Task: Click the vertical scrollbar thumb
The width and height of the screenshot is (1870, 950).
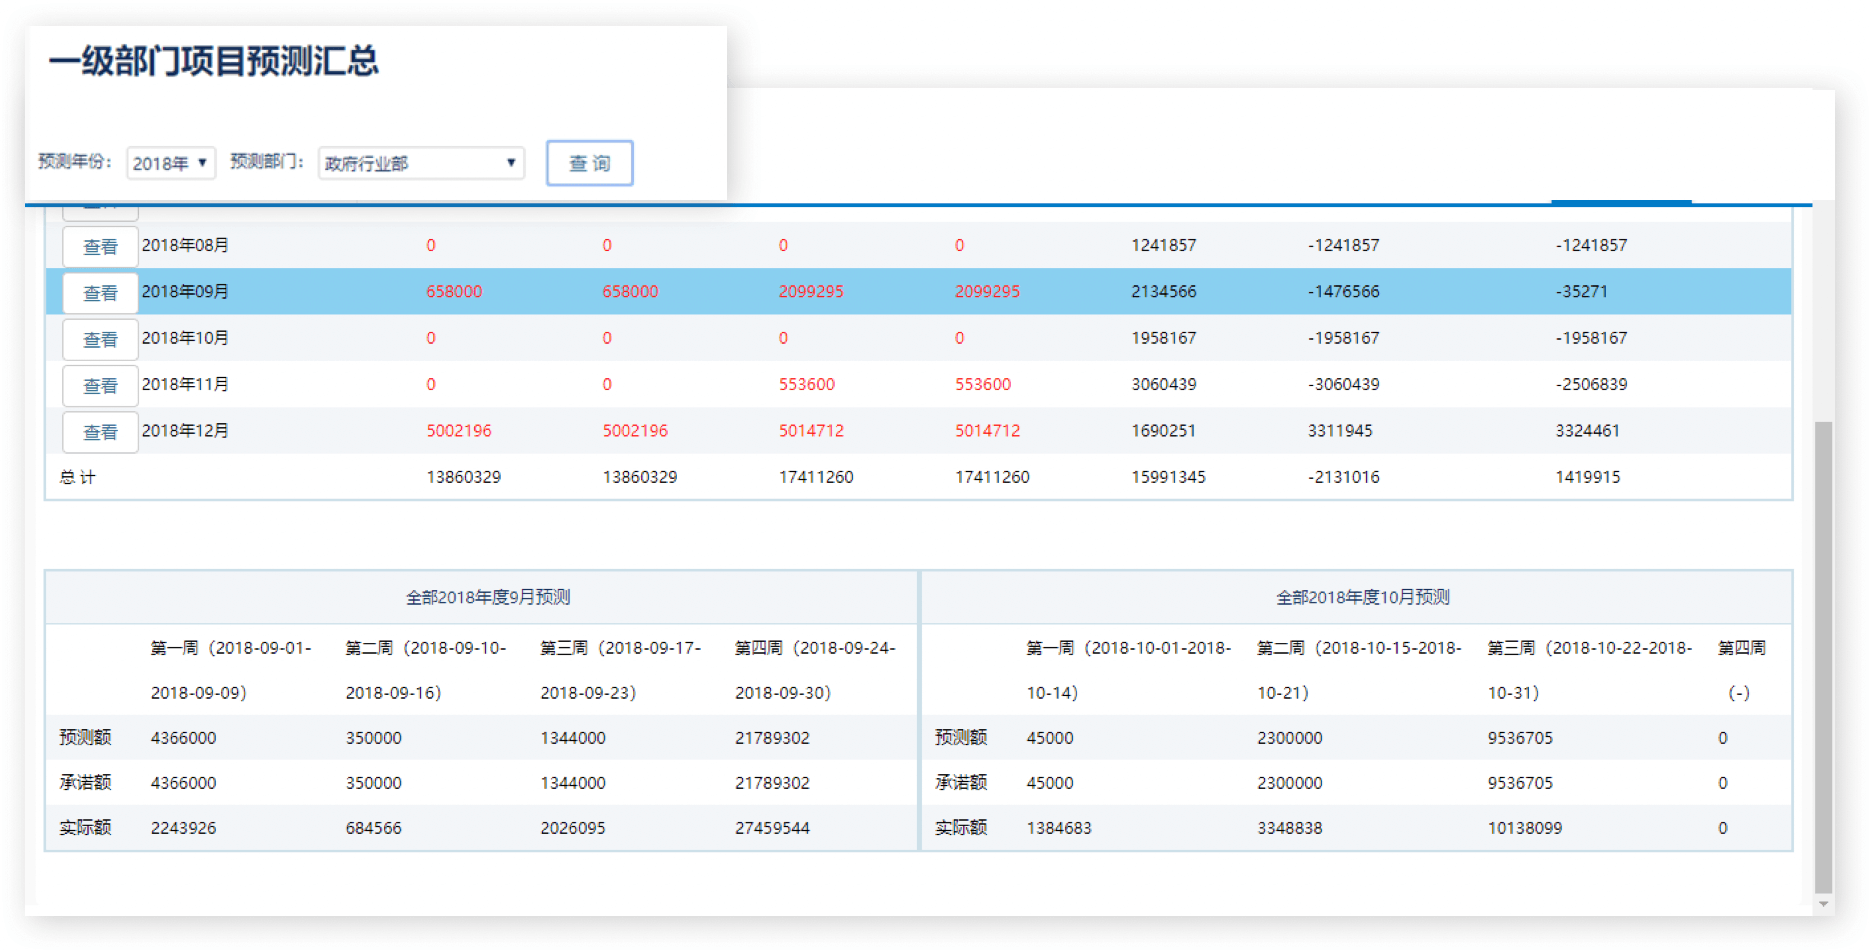Action: click(x=1823, y=657)
